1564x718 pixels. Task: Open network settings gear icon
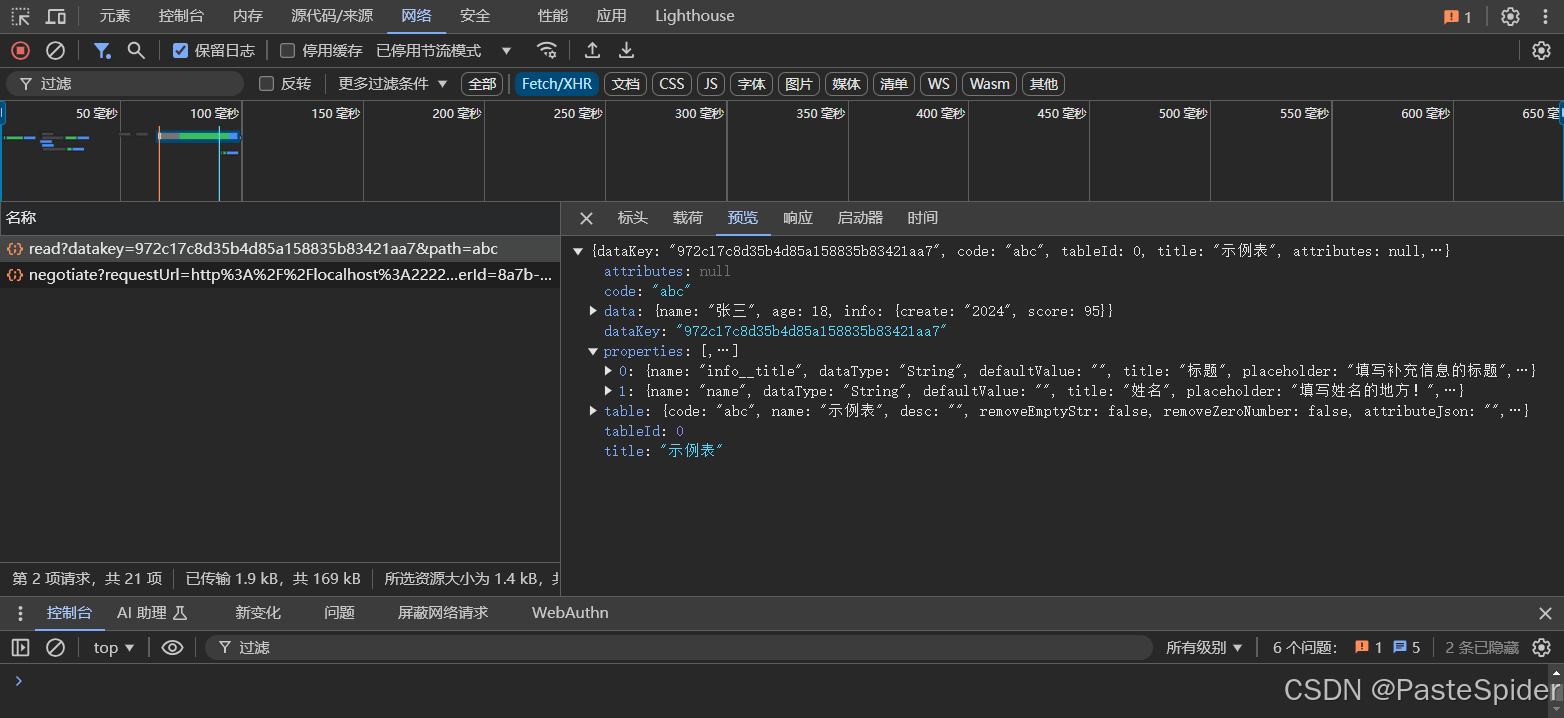tap(1541, 50)
